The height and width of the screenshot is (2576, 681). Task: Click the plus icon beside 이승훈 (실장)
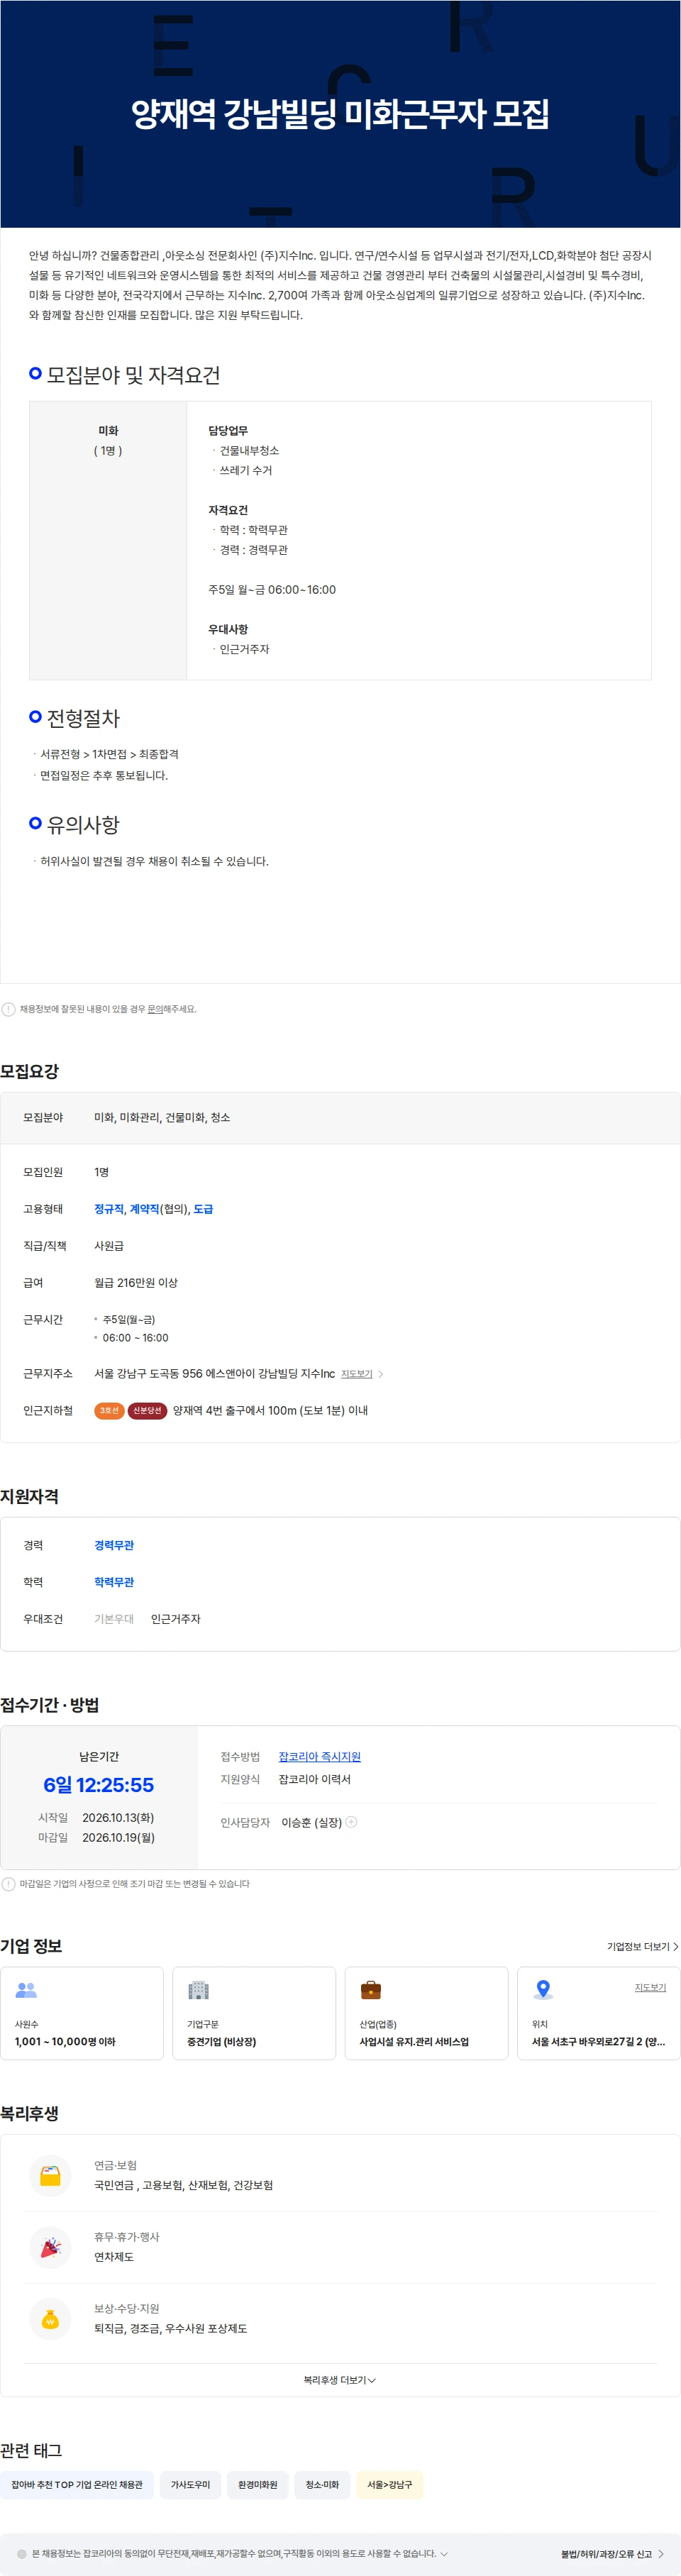click(x=351, y=1822)
